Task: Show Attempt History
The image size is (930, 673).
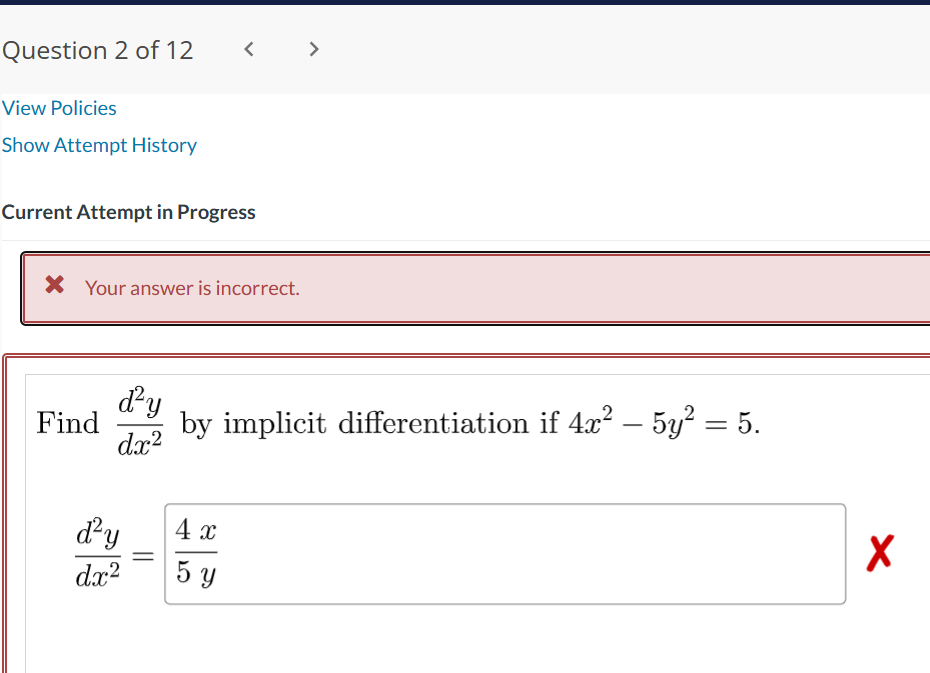Action: (99, 145)
